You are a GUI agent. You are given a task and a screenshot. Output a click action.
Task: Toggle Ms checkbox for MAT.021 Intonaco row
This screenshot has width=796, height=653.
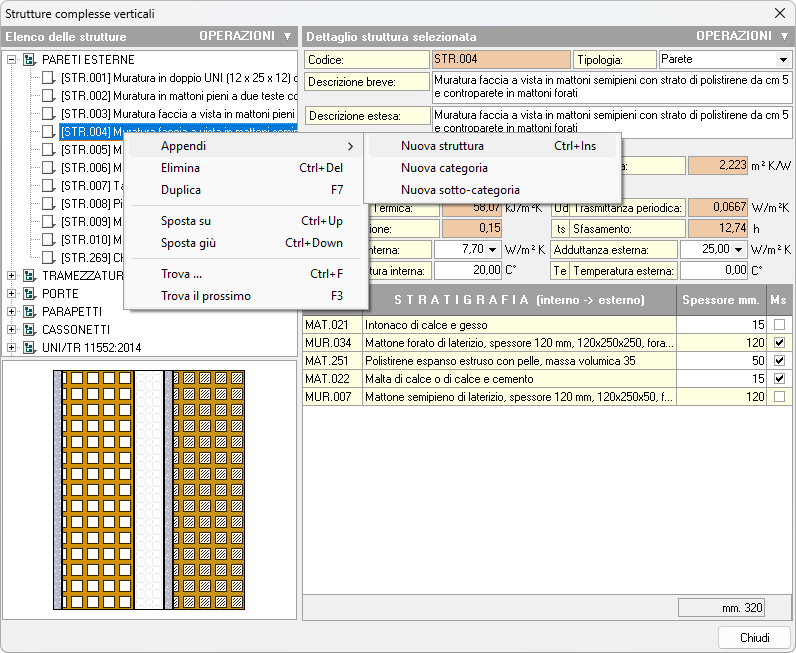[x=779, y=325]
